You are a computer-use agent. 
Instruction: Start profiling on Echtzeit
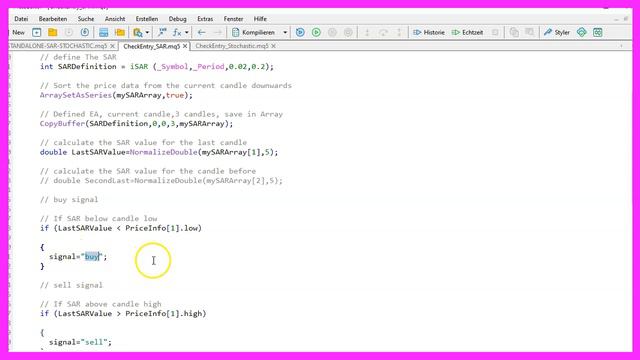(467, 32)
